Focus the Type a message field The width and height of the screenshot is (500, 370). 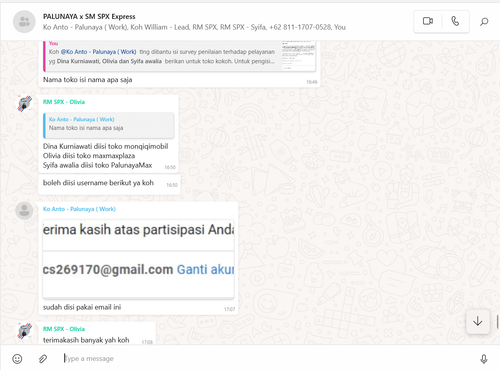[x=267, y=359]
